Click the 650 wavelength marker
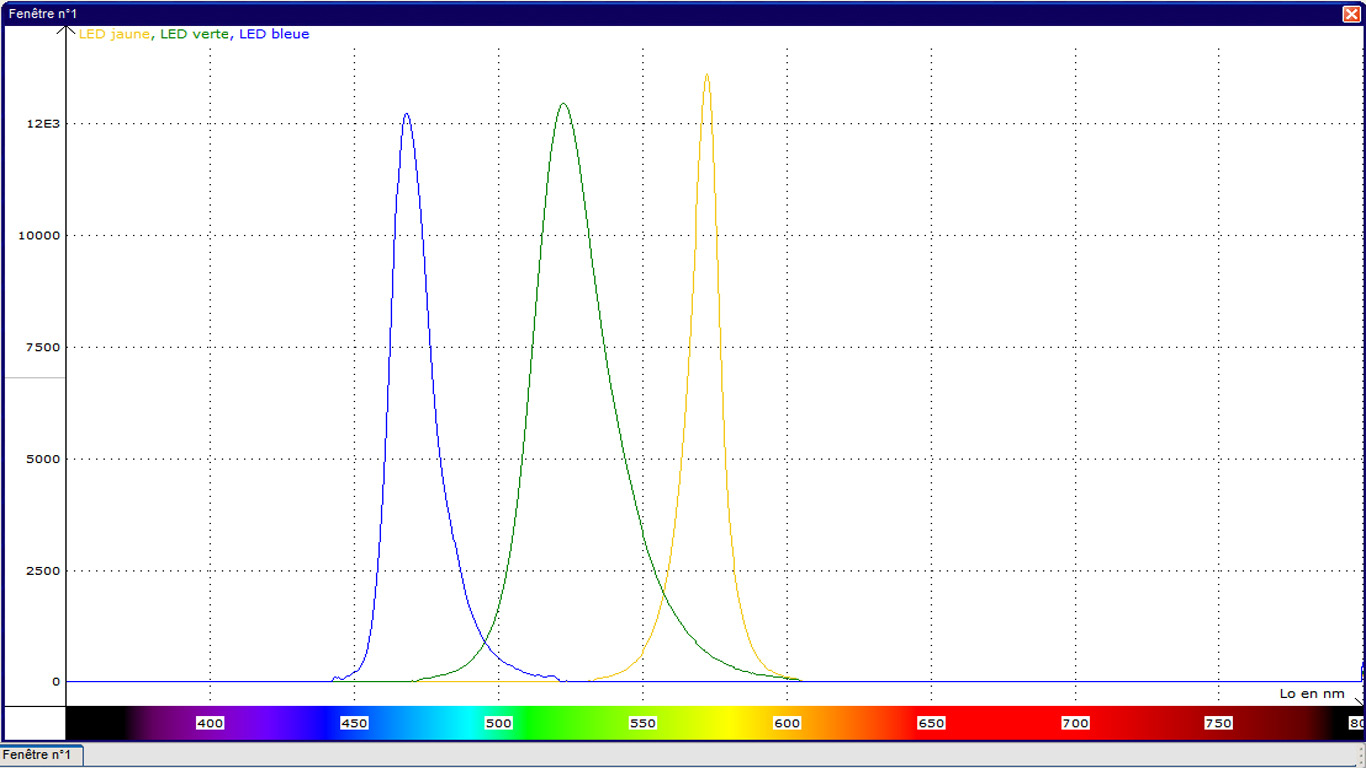The image size is (1366, 768). [x=931, y=723]
